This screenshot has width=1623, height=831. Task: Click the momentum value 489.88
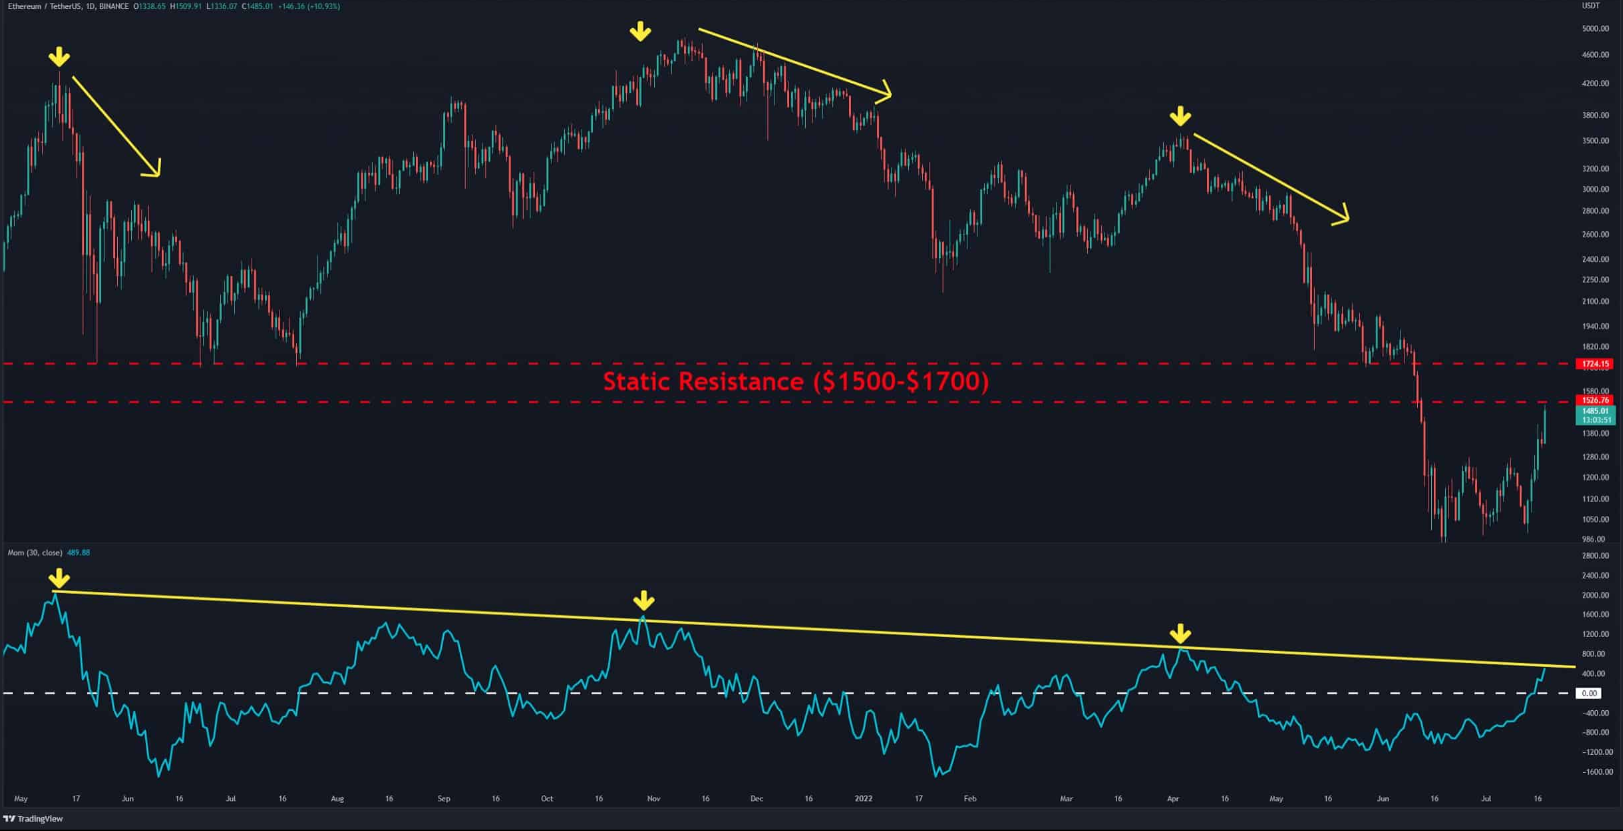point(78,552)
